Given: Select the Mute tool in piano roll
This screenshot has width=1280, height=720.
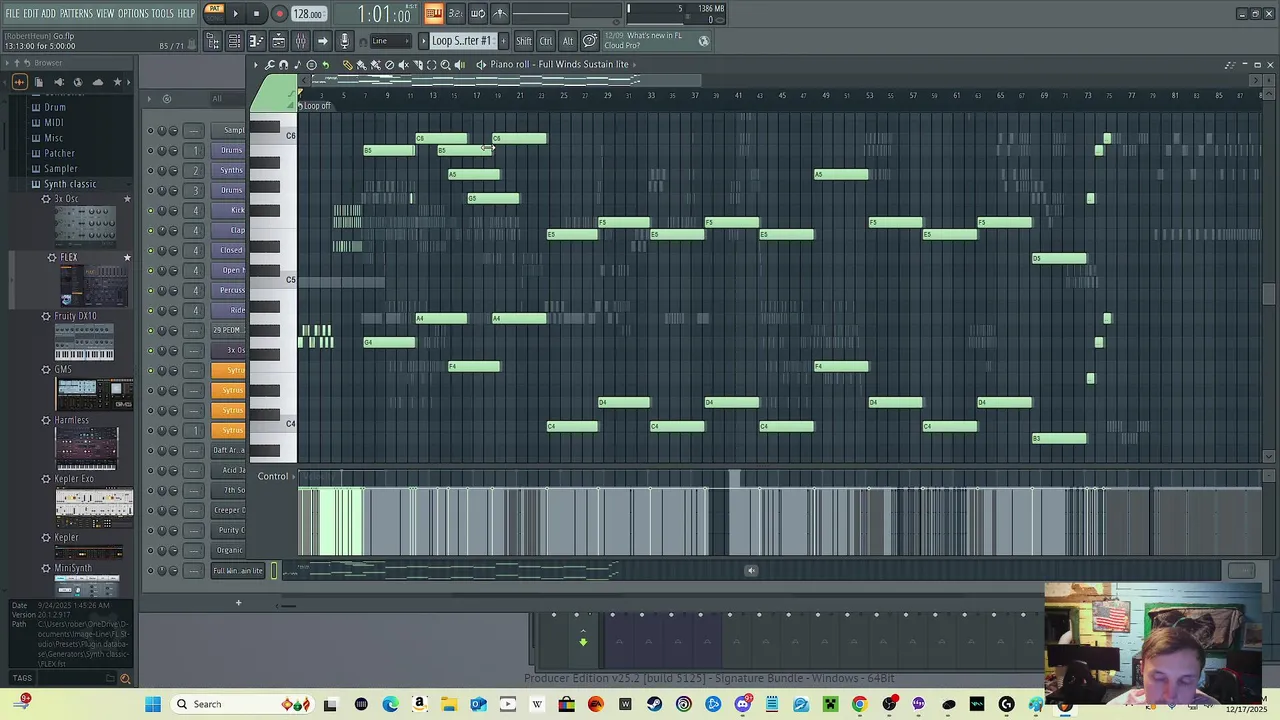Looking at the screenshot, I should coord(403,64).
